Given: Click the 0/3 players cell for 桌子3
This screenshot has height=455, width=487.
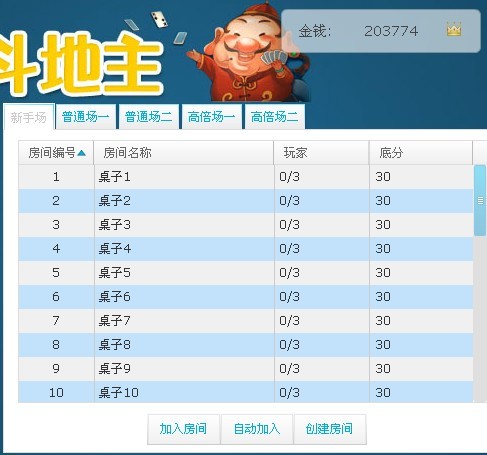Looking at the screenshot, I should [322, 225].
